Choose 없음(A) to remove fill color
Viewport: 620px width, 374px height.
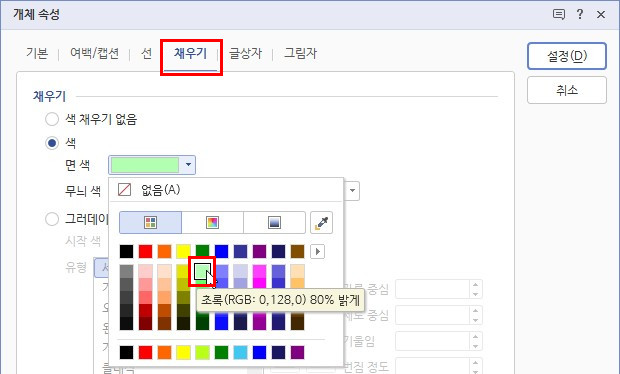tap(225, 190)
